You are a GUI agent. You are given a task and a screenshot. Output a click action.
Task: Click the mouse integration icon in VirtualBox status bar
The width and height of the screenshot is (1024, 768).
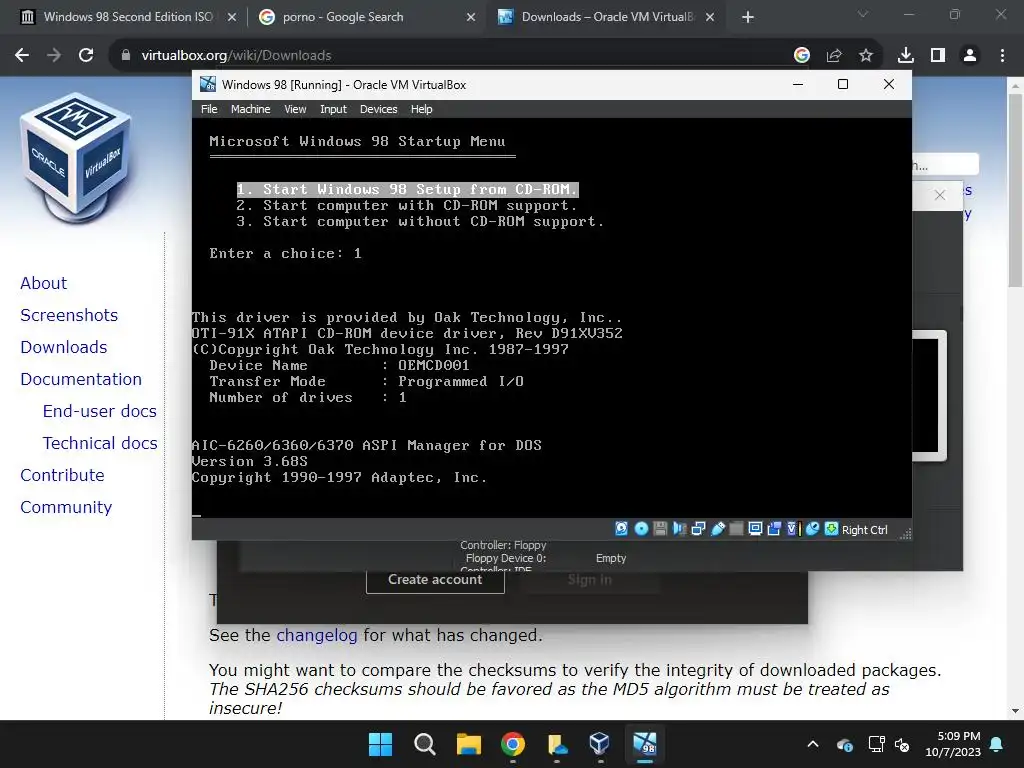pyautogui.click(x=812, y=529)
